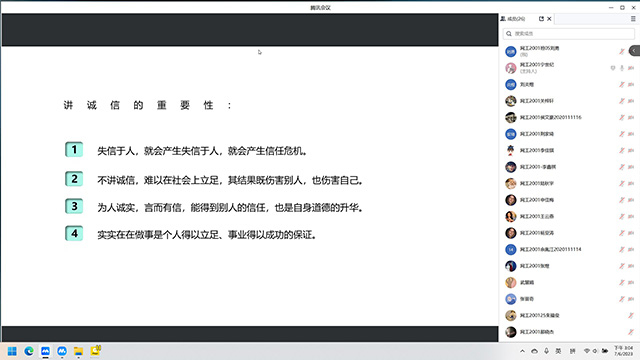Screen dimensions: 640x360
Task: Pop out the members panel into separate window
Action: coord(541,19)
